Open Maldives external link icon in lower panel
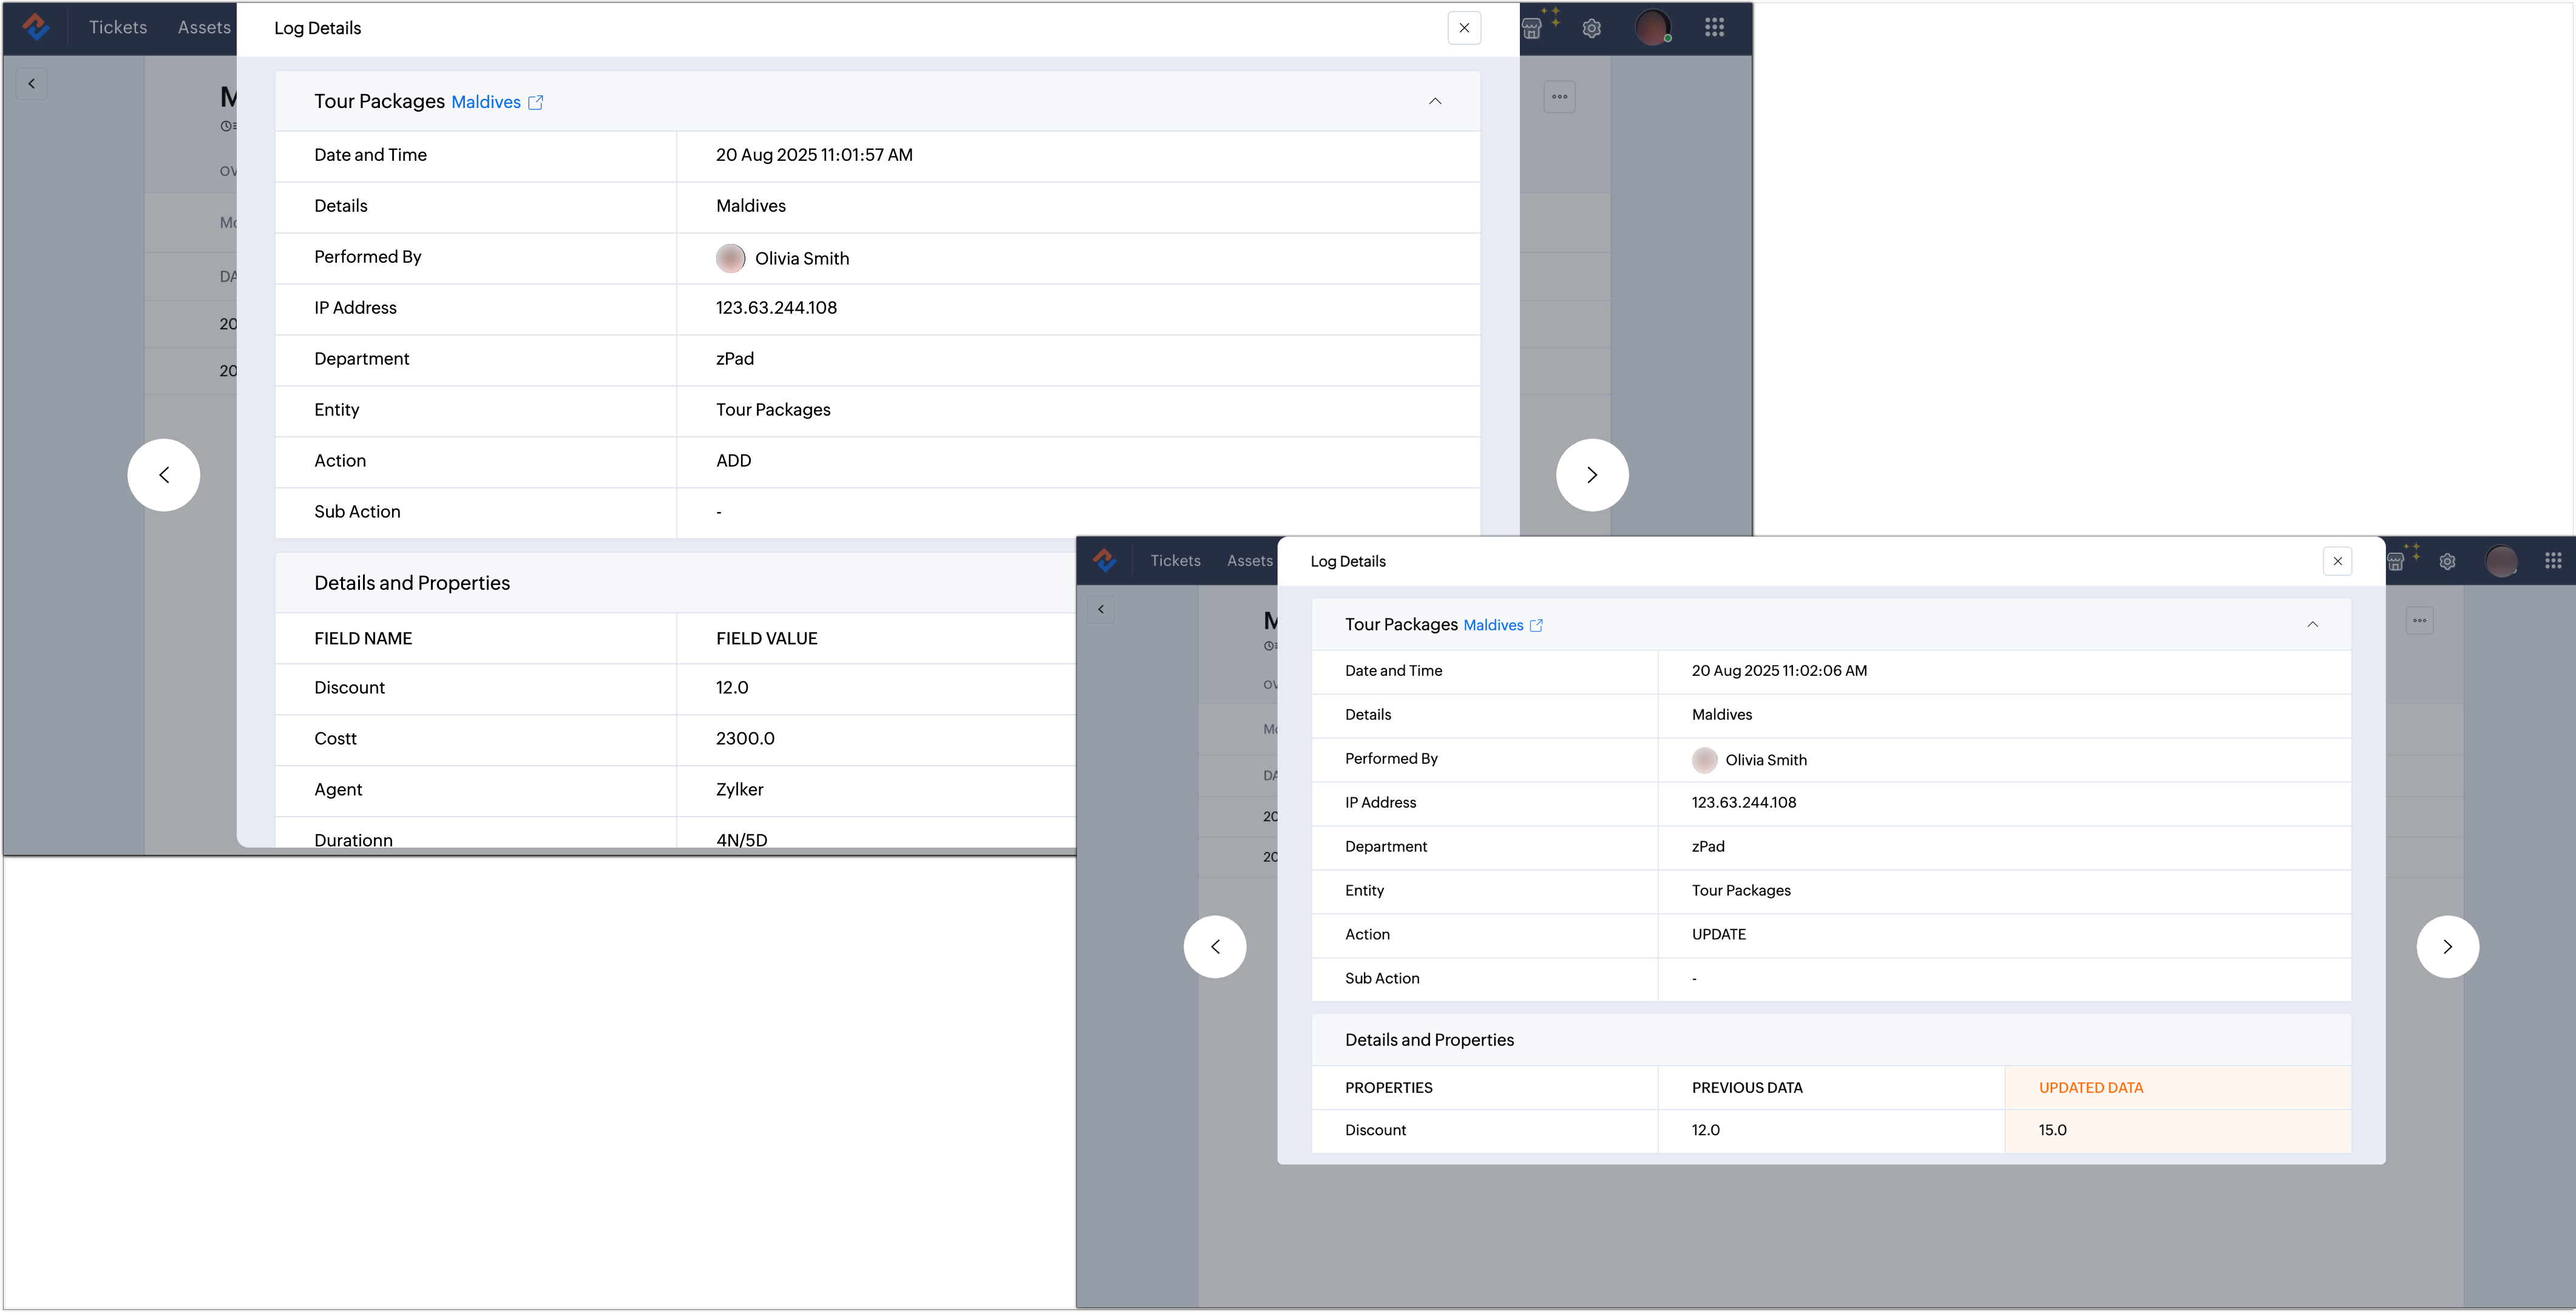 click(1536, 625)
